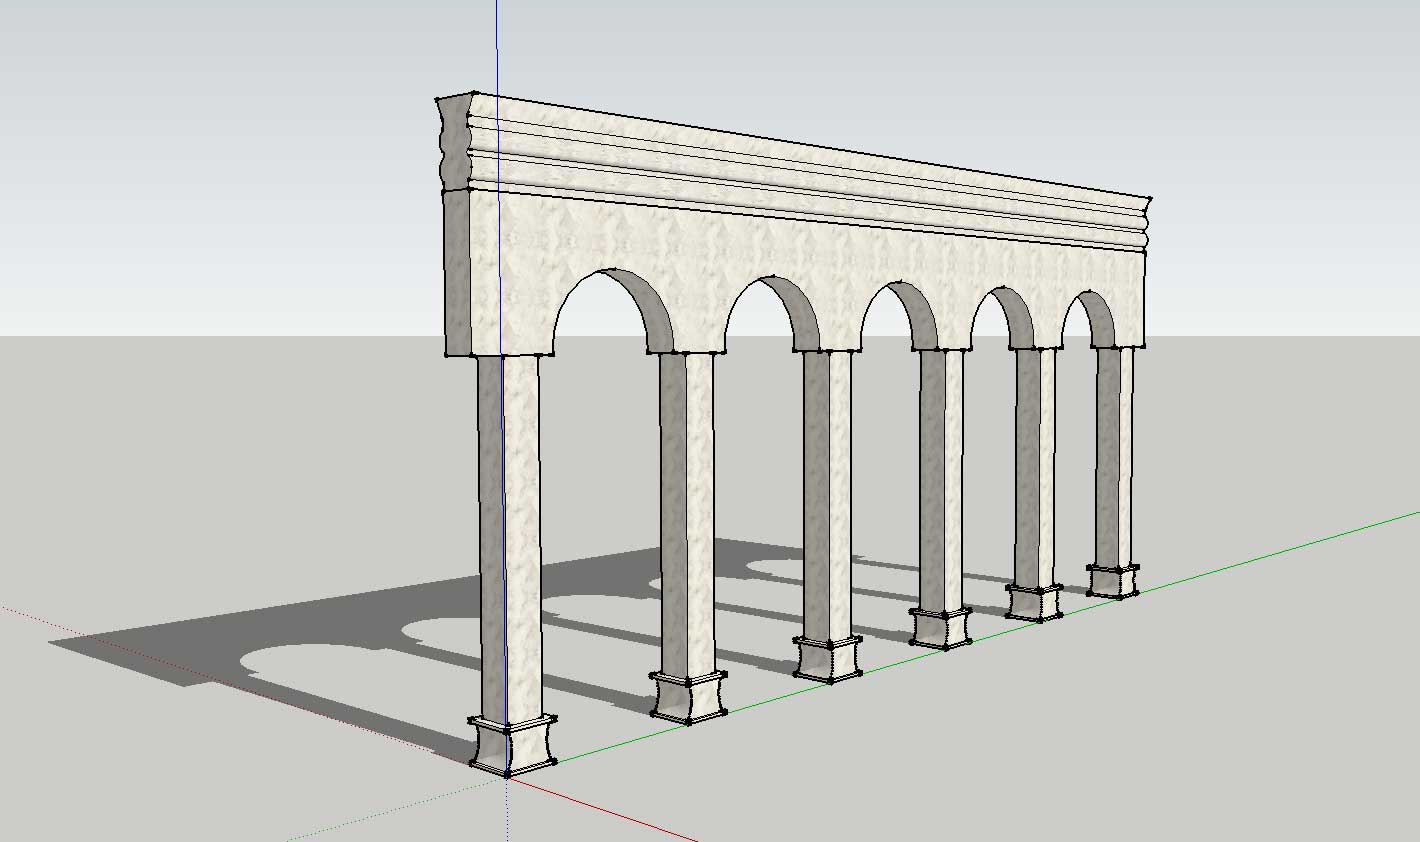Click the pedestal base of the fourth column
1420x842 pixels.
point(942,627)
